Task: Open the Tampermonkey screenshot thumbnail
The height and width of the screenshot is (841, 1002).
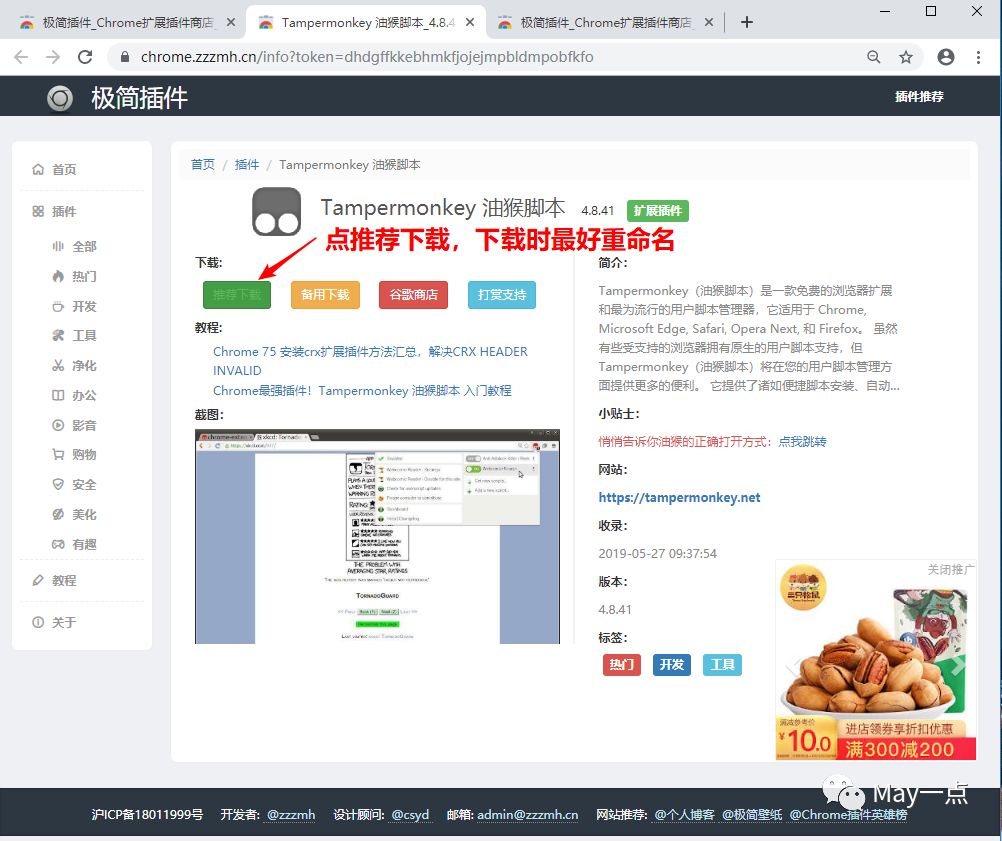Action: [377, 536]
